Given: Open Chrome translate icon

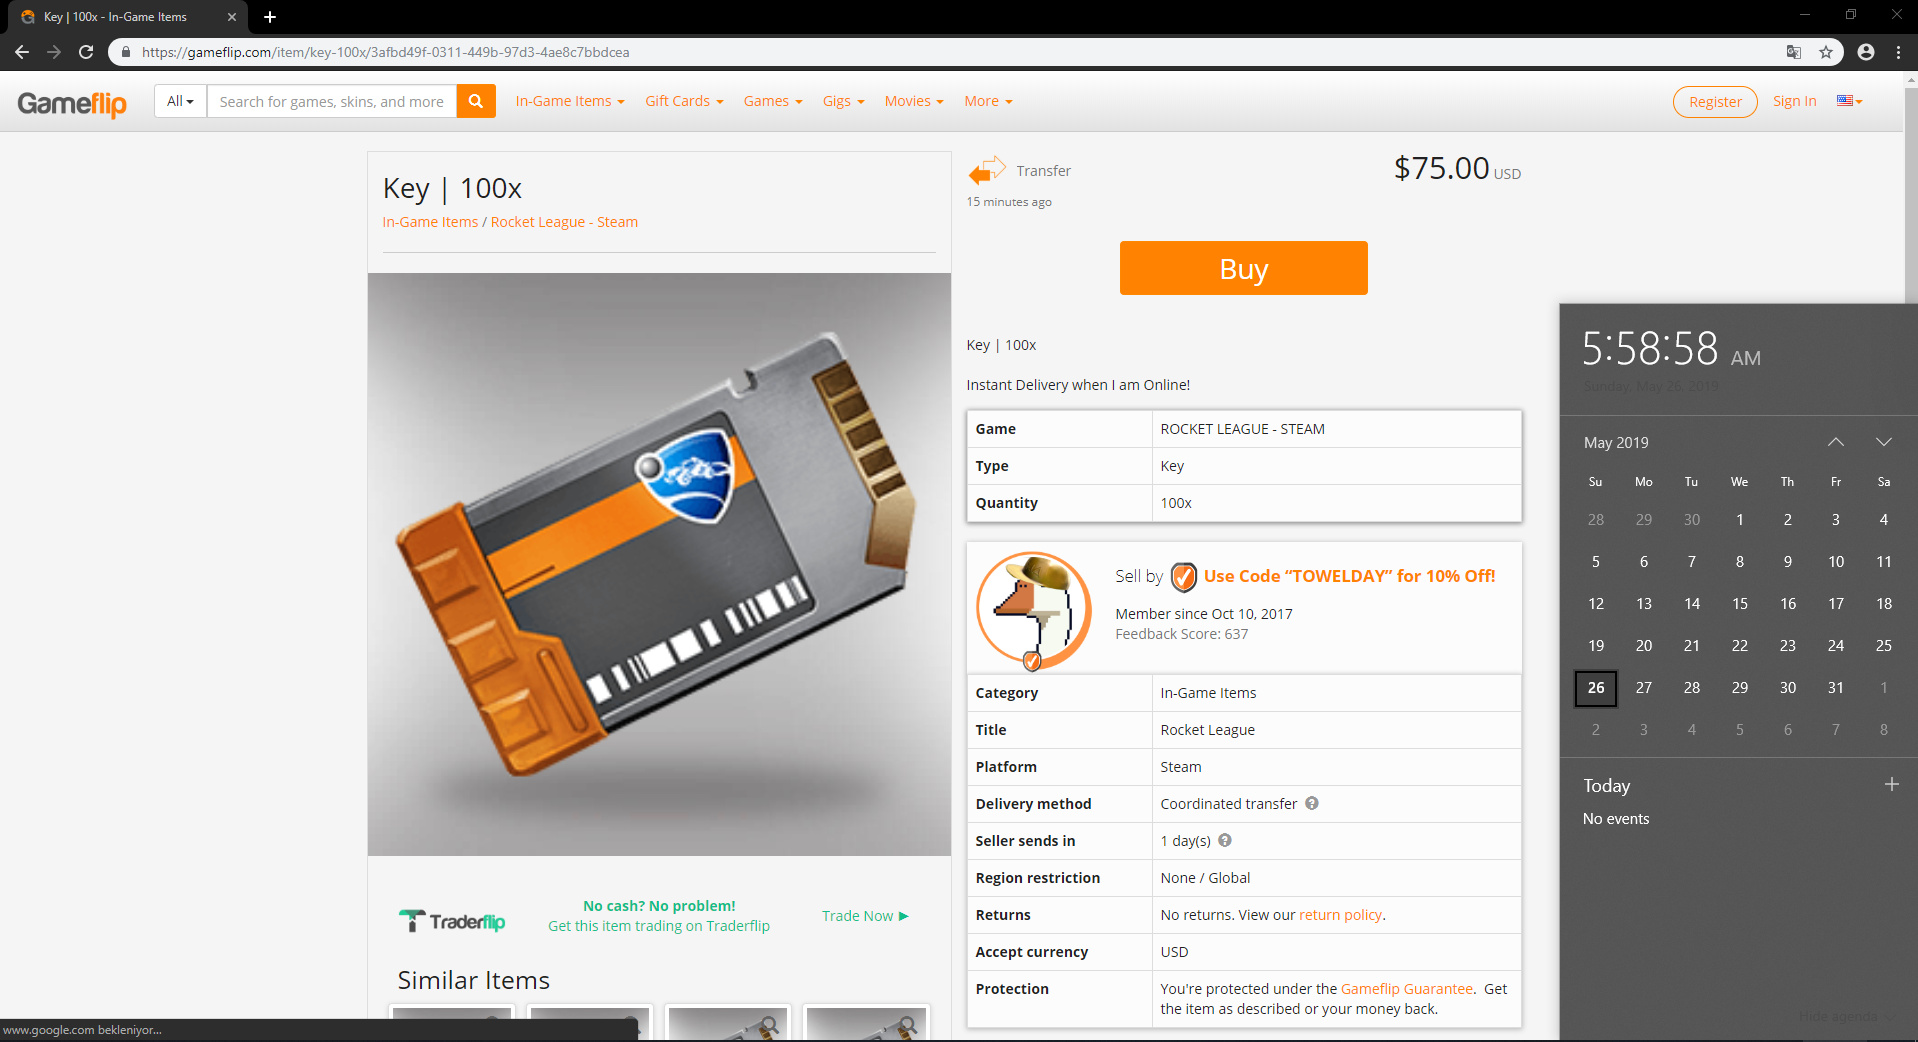Looking at the screenshot, I should click(1794, 52).
